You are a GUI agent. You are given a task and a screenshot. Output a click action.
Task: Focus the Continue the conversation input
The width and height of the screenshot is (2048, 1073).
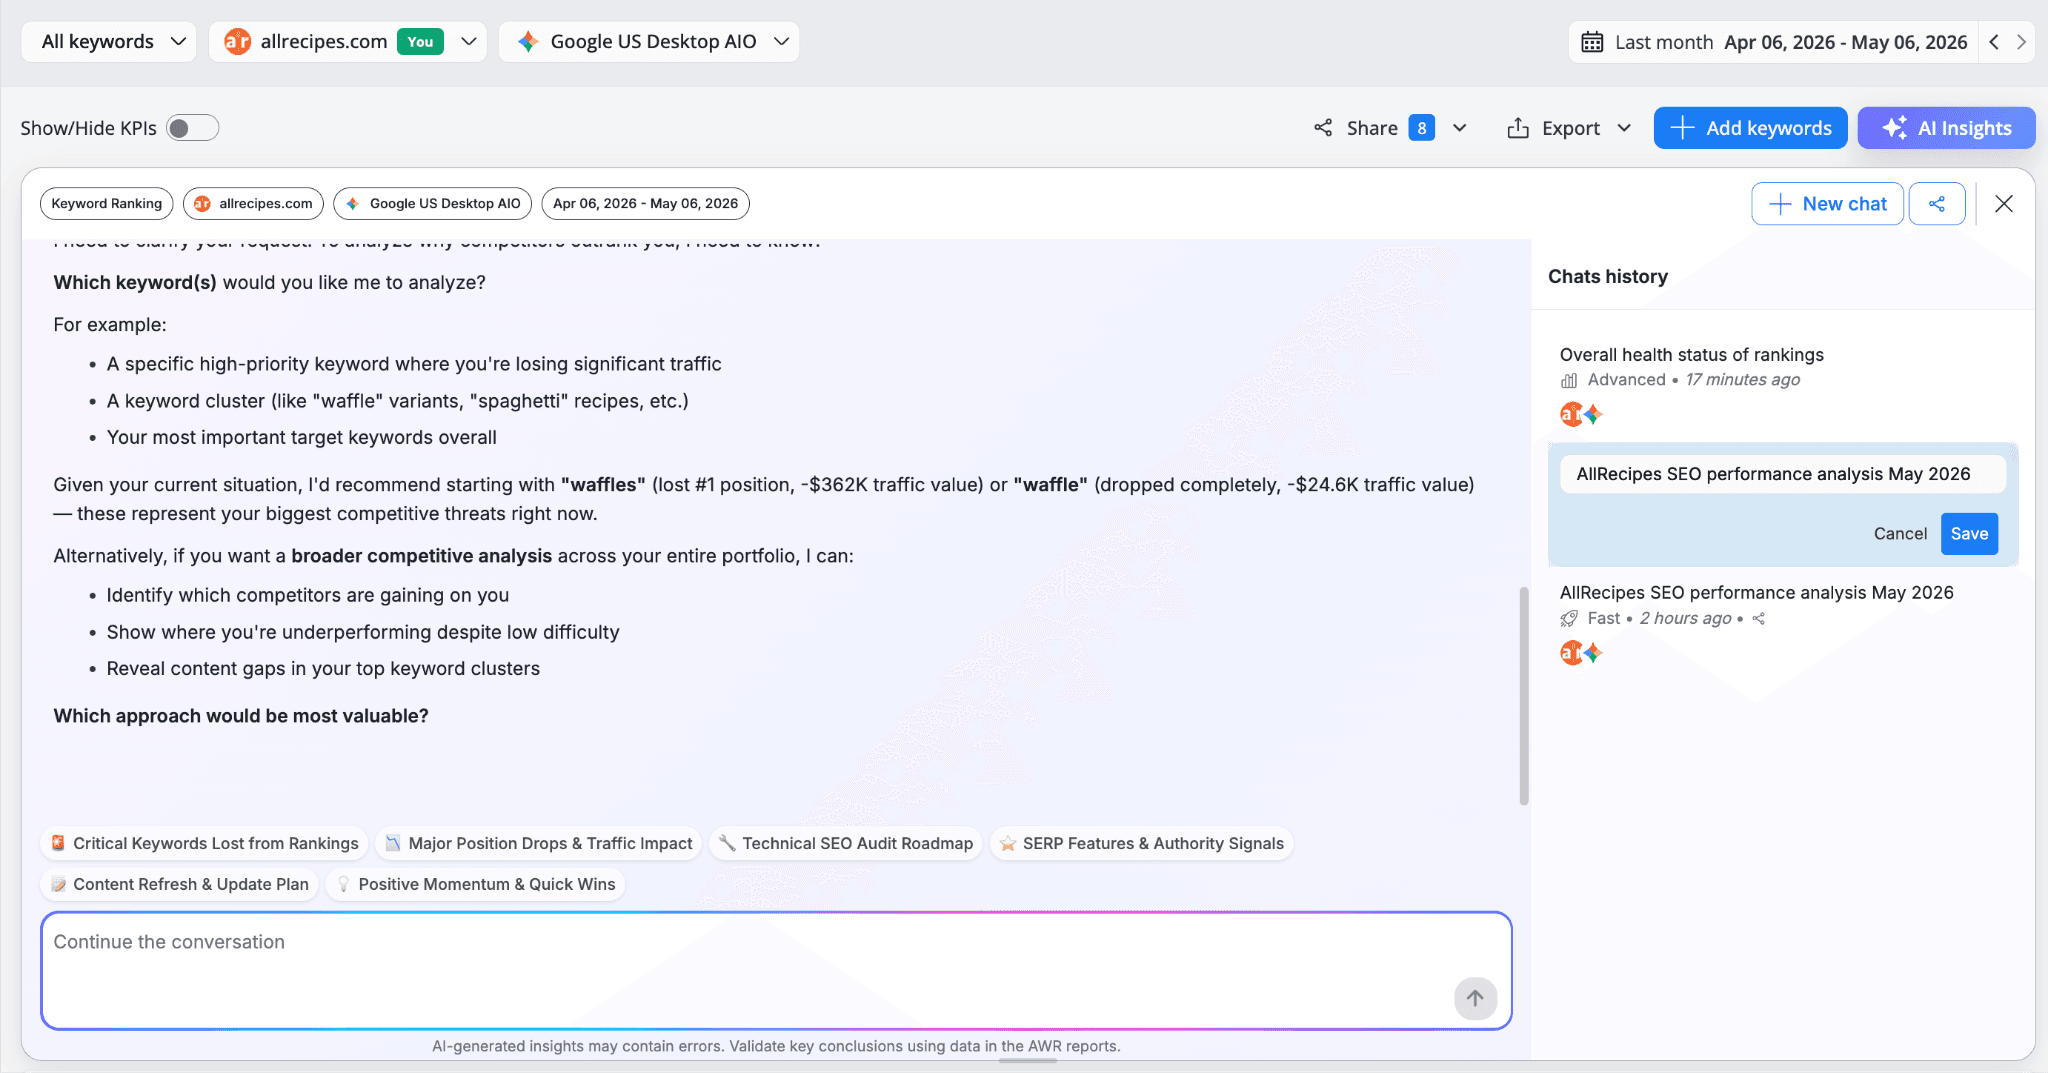(776, 970)
